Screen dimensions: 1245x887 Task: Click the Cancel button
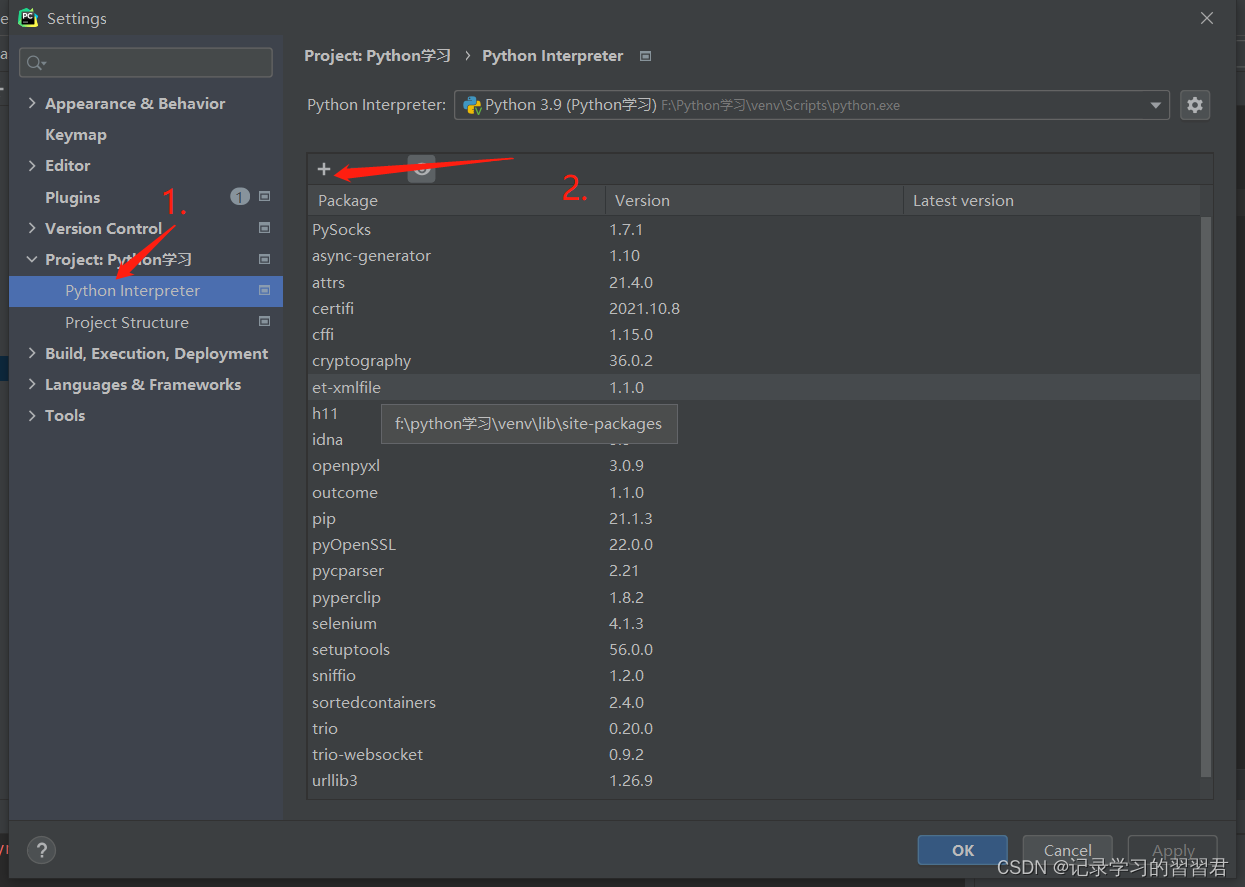tap(1067, 850)
